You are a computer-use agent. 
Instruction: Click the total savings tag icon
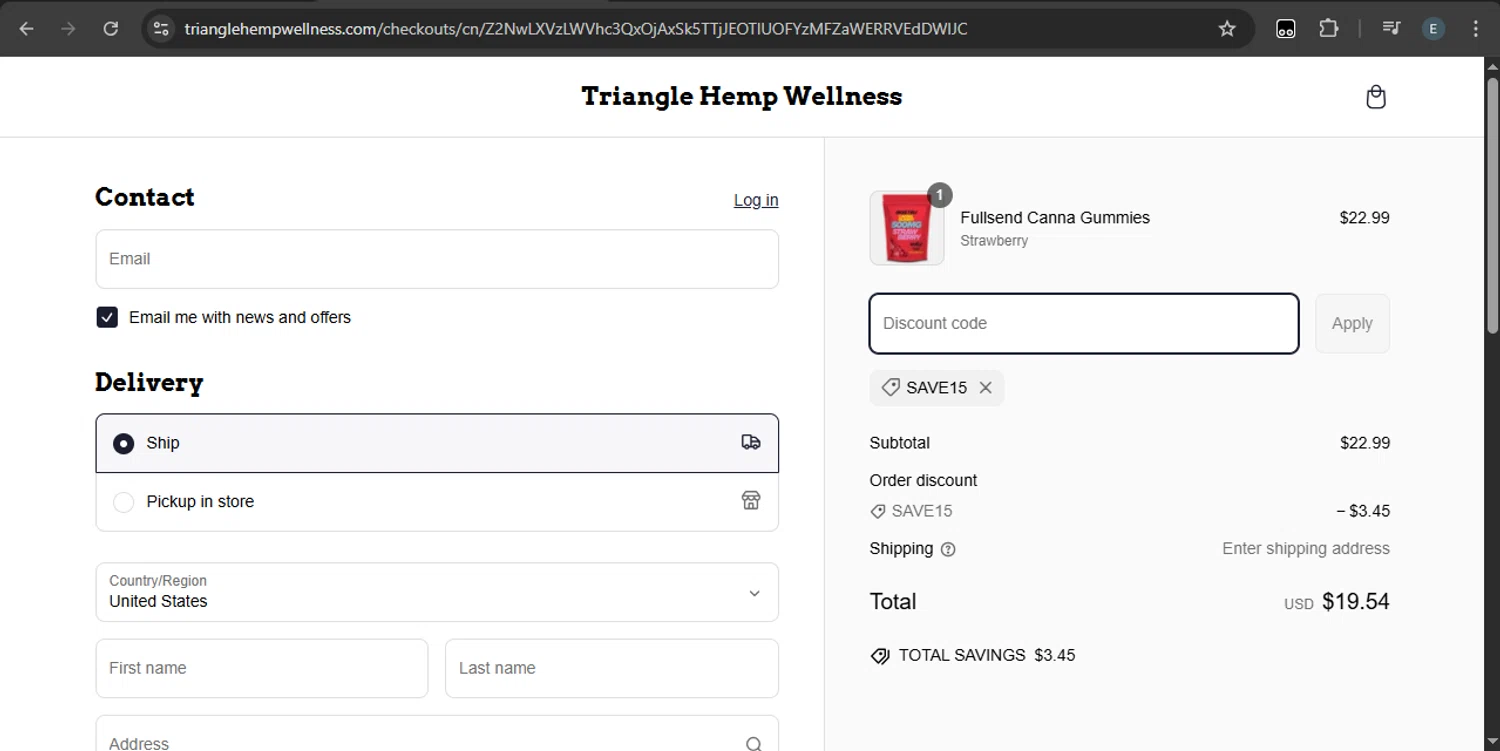point(880,656)
